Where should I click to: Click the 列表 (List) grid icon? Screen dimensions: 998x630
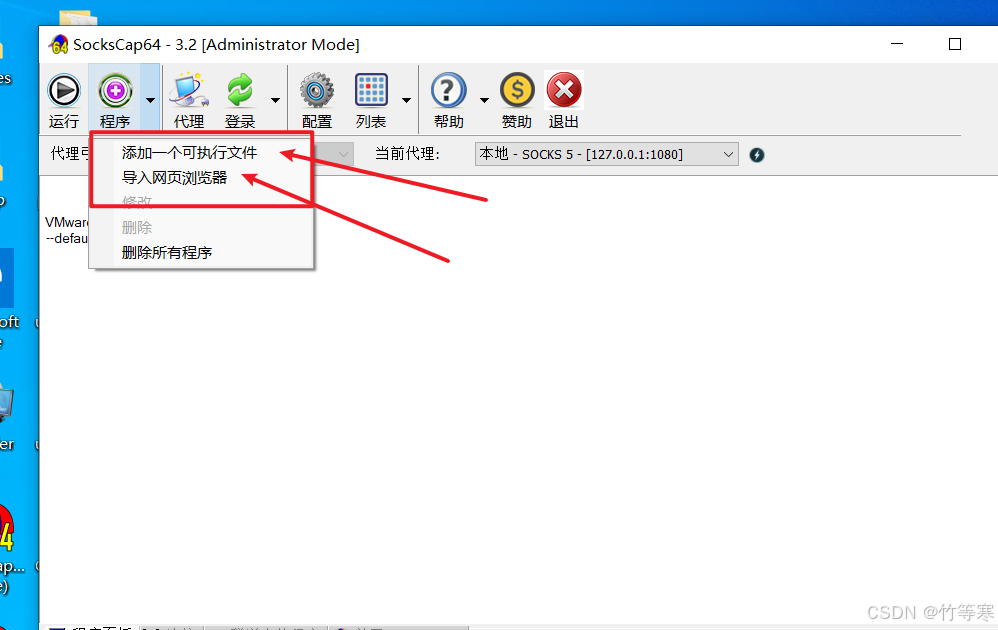[x=371, y=90]
